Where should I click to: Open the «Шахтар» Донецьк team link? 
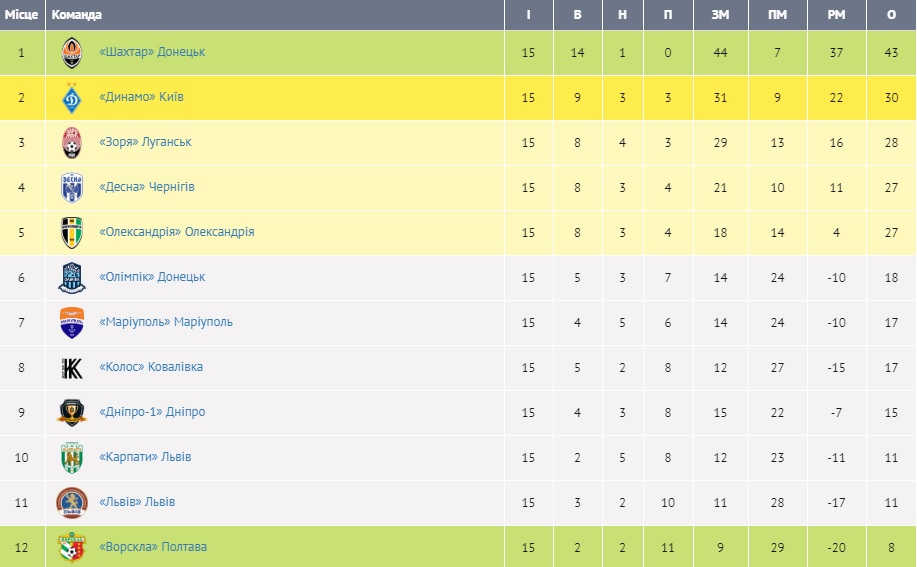pos(152,52)
